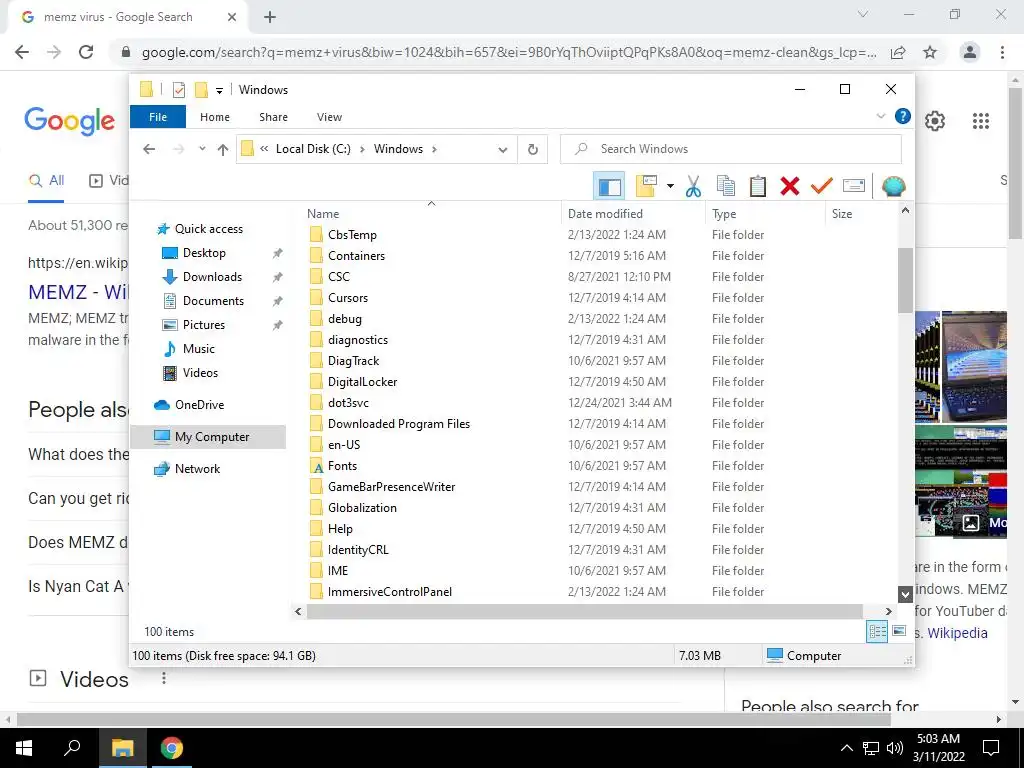Click the Chrome profile avatar icon
The width and height of the screenshot is (1024, 768).
coord(970,52)
